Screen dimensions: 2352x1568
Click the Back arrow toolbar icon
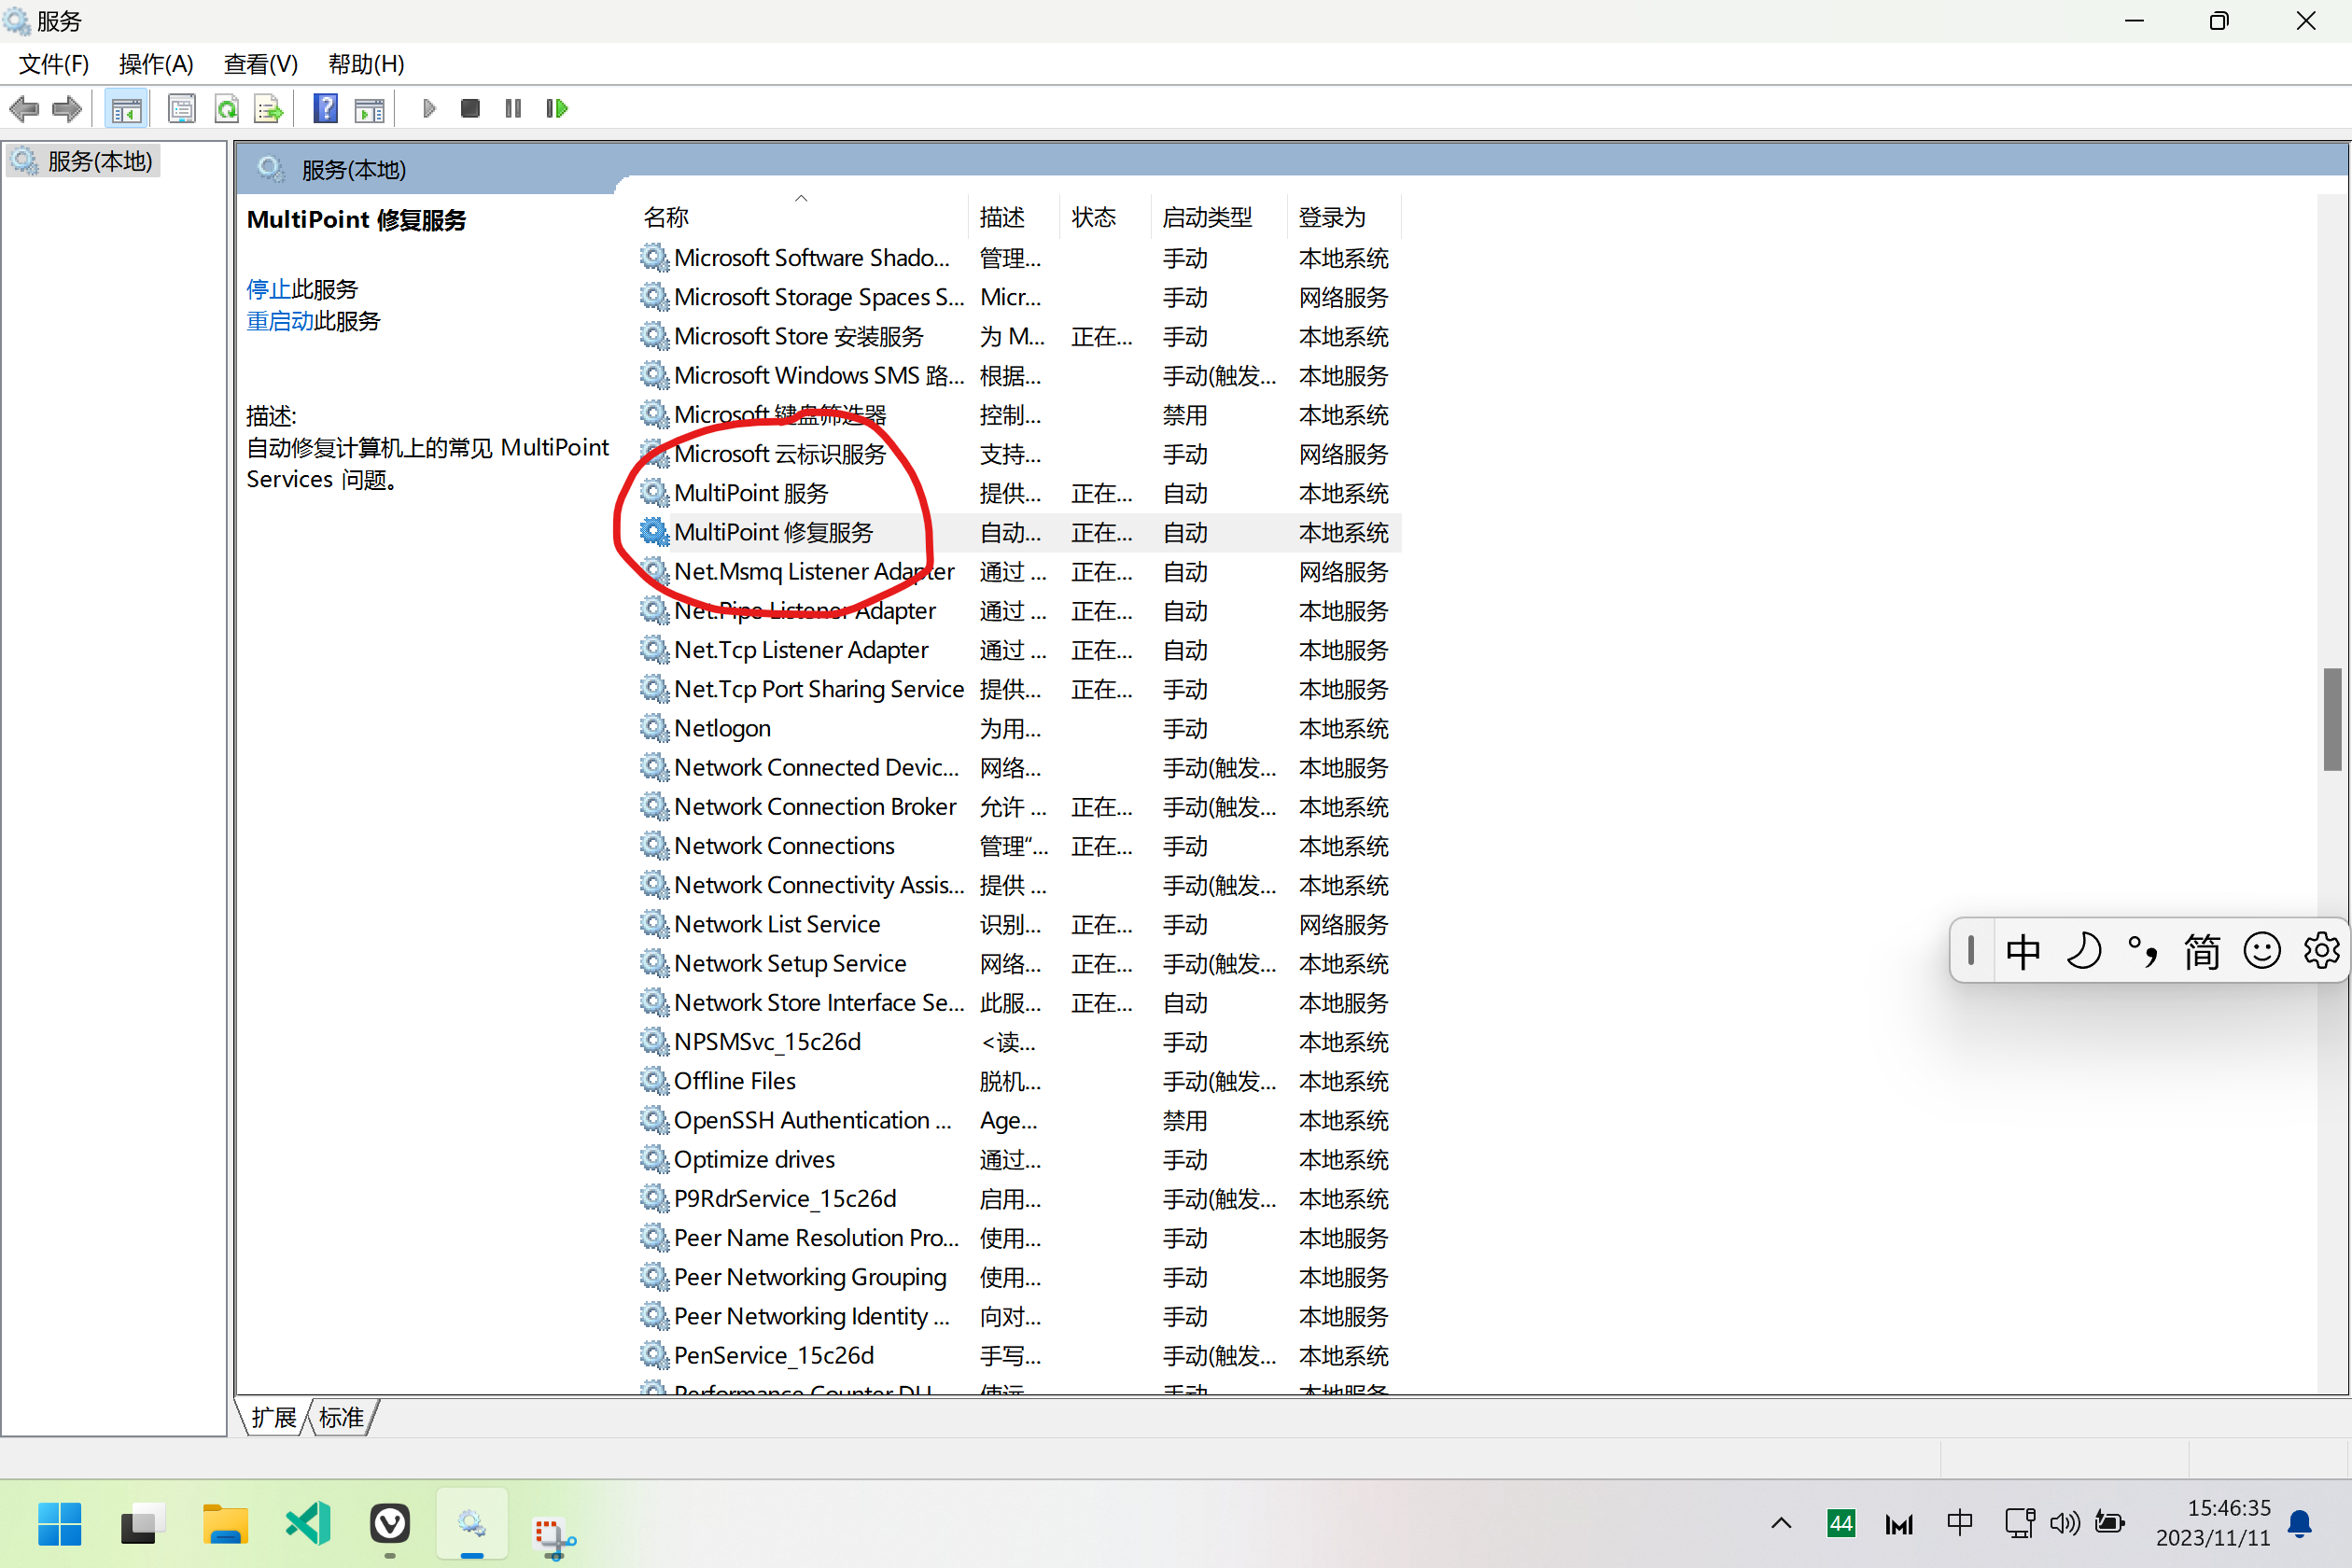coord(24,108)
